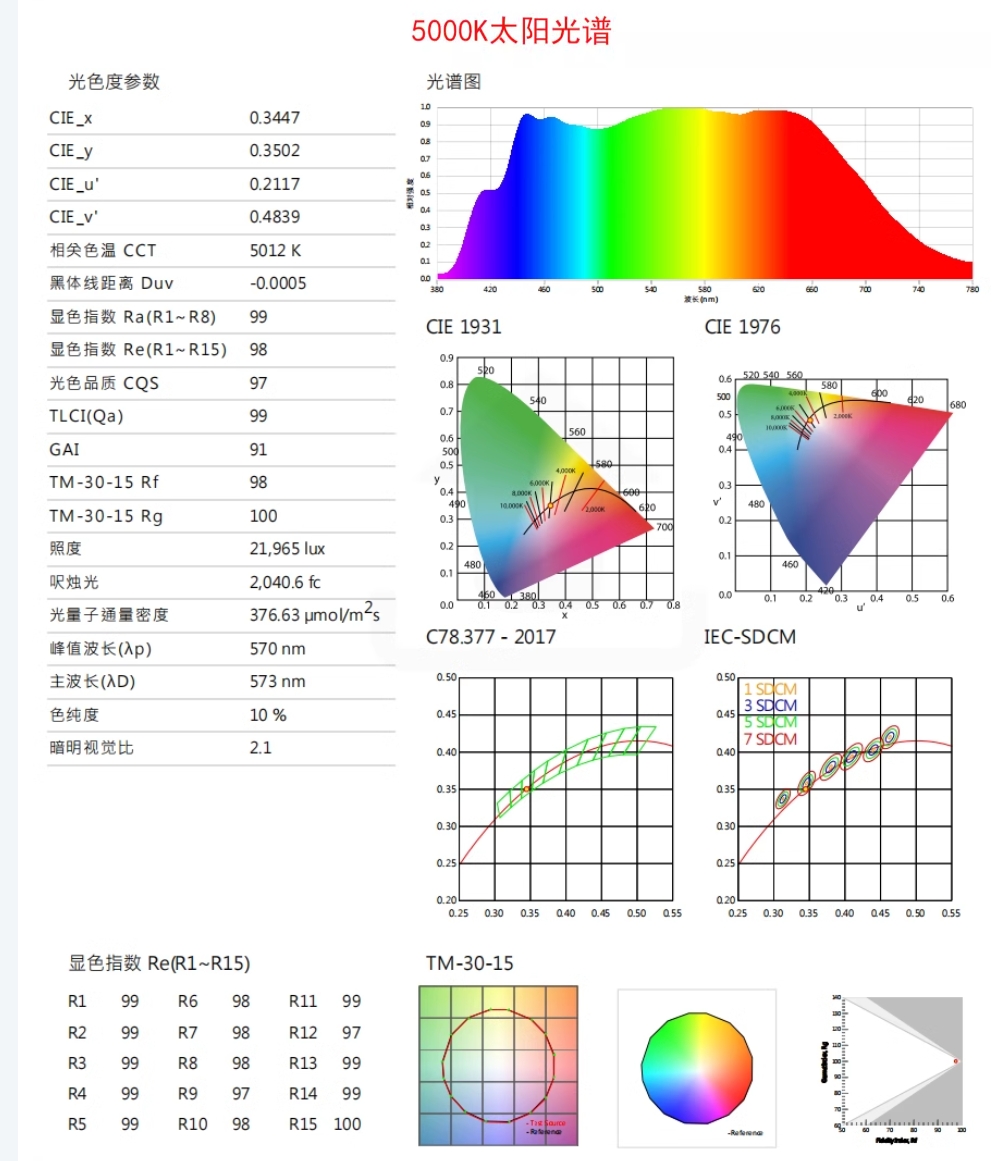Click the "1 SDCM" orange legend entry
The image size is (1002, 1161).
pyautogui.click(x=770, y=689)
